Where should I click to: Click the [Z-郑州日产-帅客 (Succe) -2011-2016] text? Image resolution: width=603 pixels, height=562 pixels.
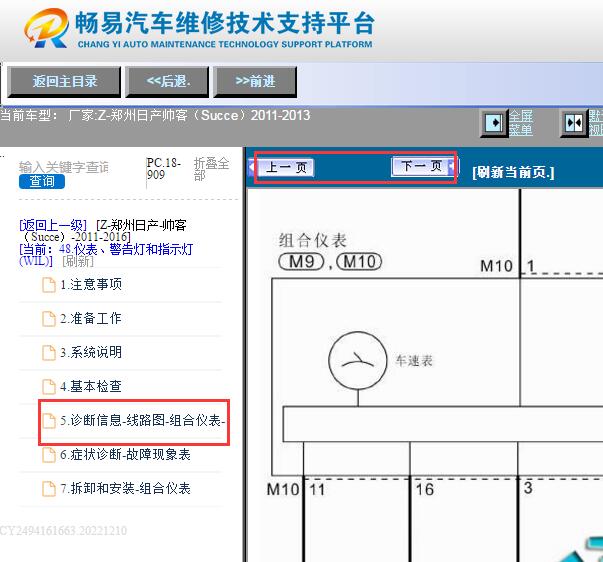coord(104,230)
